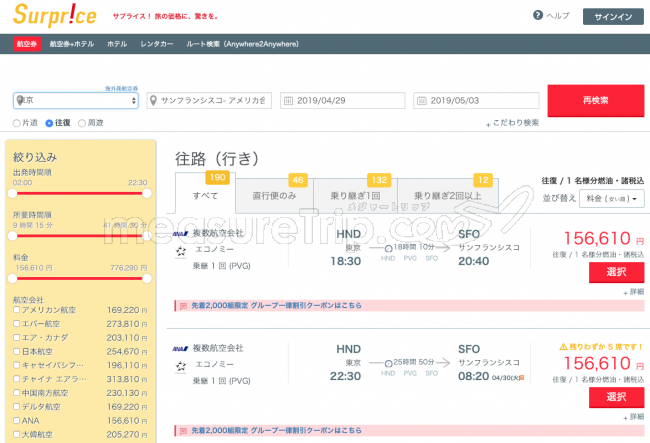This screenshot has height=443, width=650.
Task: Click the 海外発航空券 link
Action: (121, 88)
